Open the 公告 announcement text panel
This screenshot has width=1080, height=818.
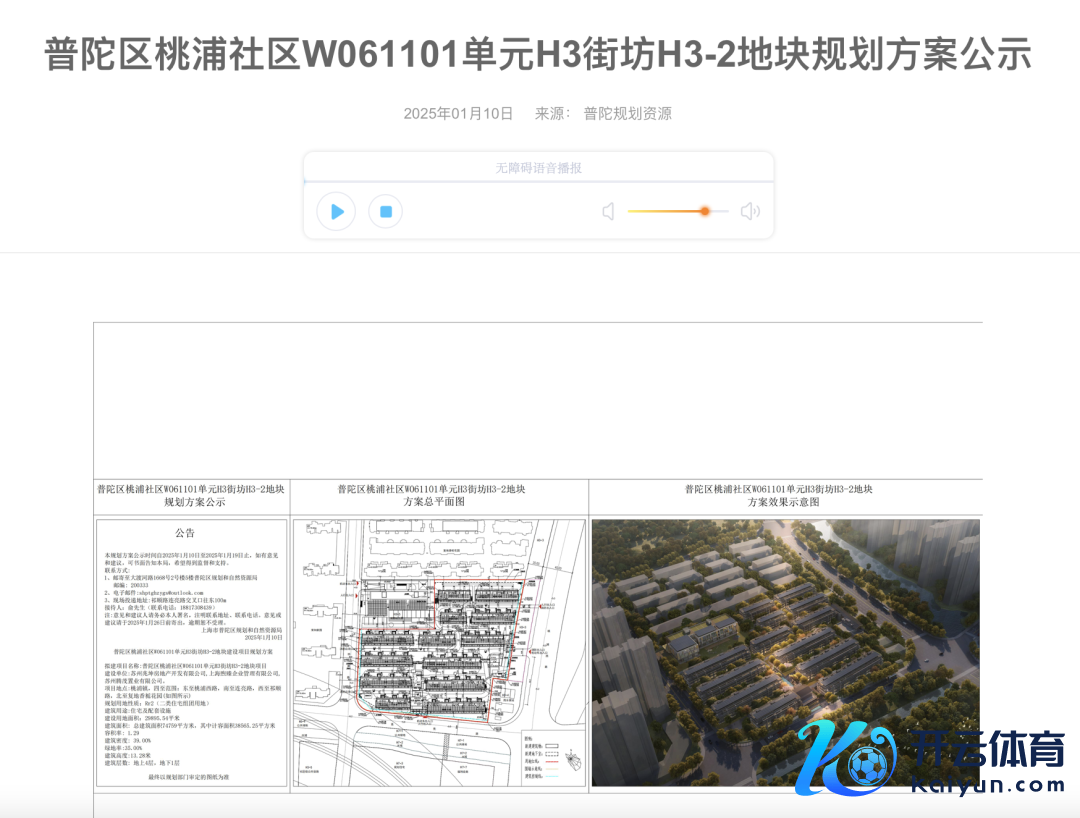coord(191,650)
